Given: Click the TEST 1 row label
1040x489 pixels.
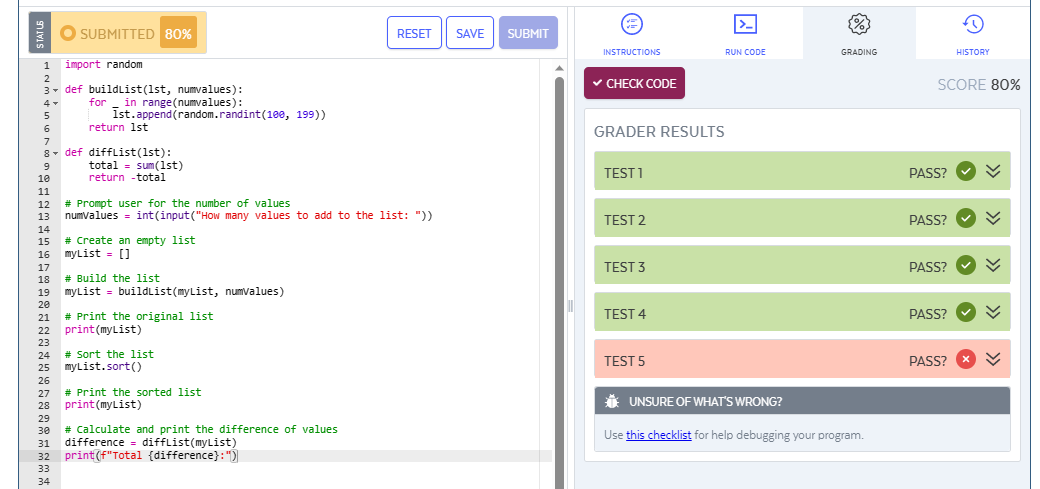Looking at the screenshot, I should [623, 173].
